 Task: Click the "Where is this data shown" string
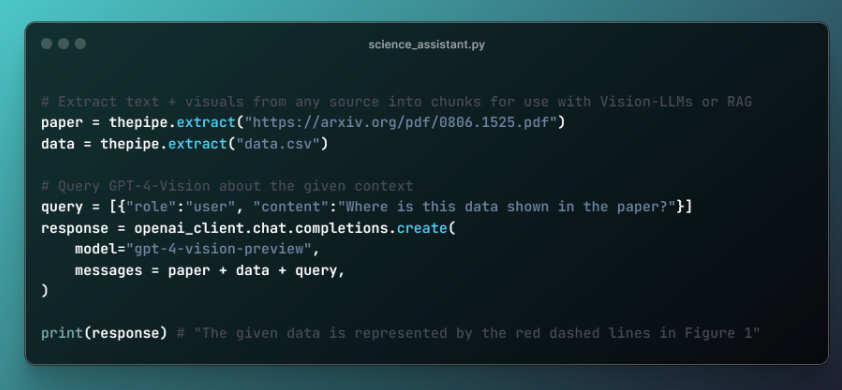coord(506,207)
